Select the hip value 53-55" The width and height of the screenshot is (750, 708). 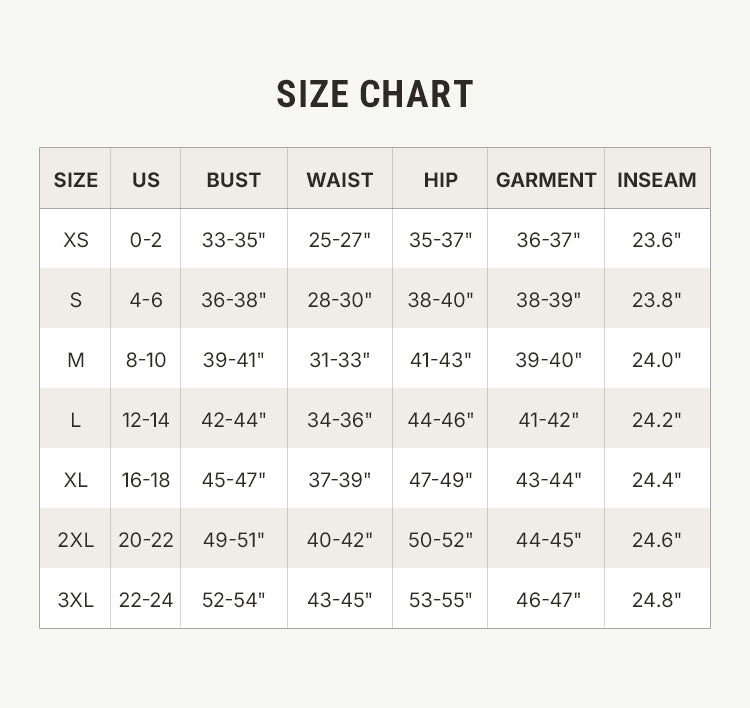[x=440, y=600]
